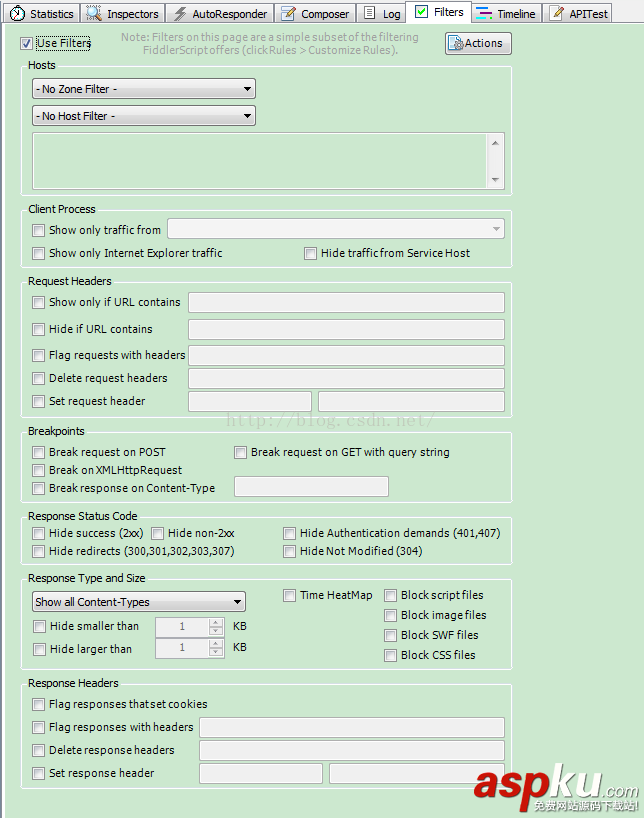644x818 pixels.
Task: Click the AutoResponder lightning bolt icon
Action: point(180,14)
